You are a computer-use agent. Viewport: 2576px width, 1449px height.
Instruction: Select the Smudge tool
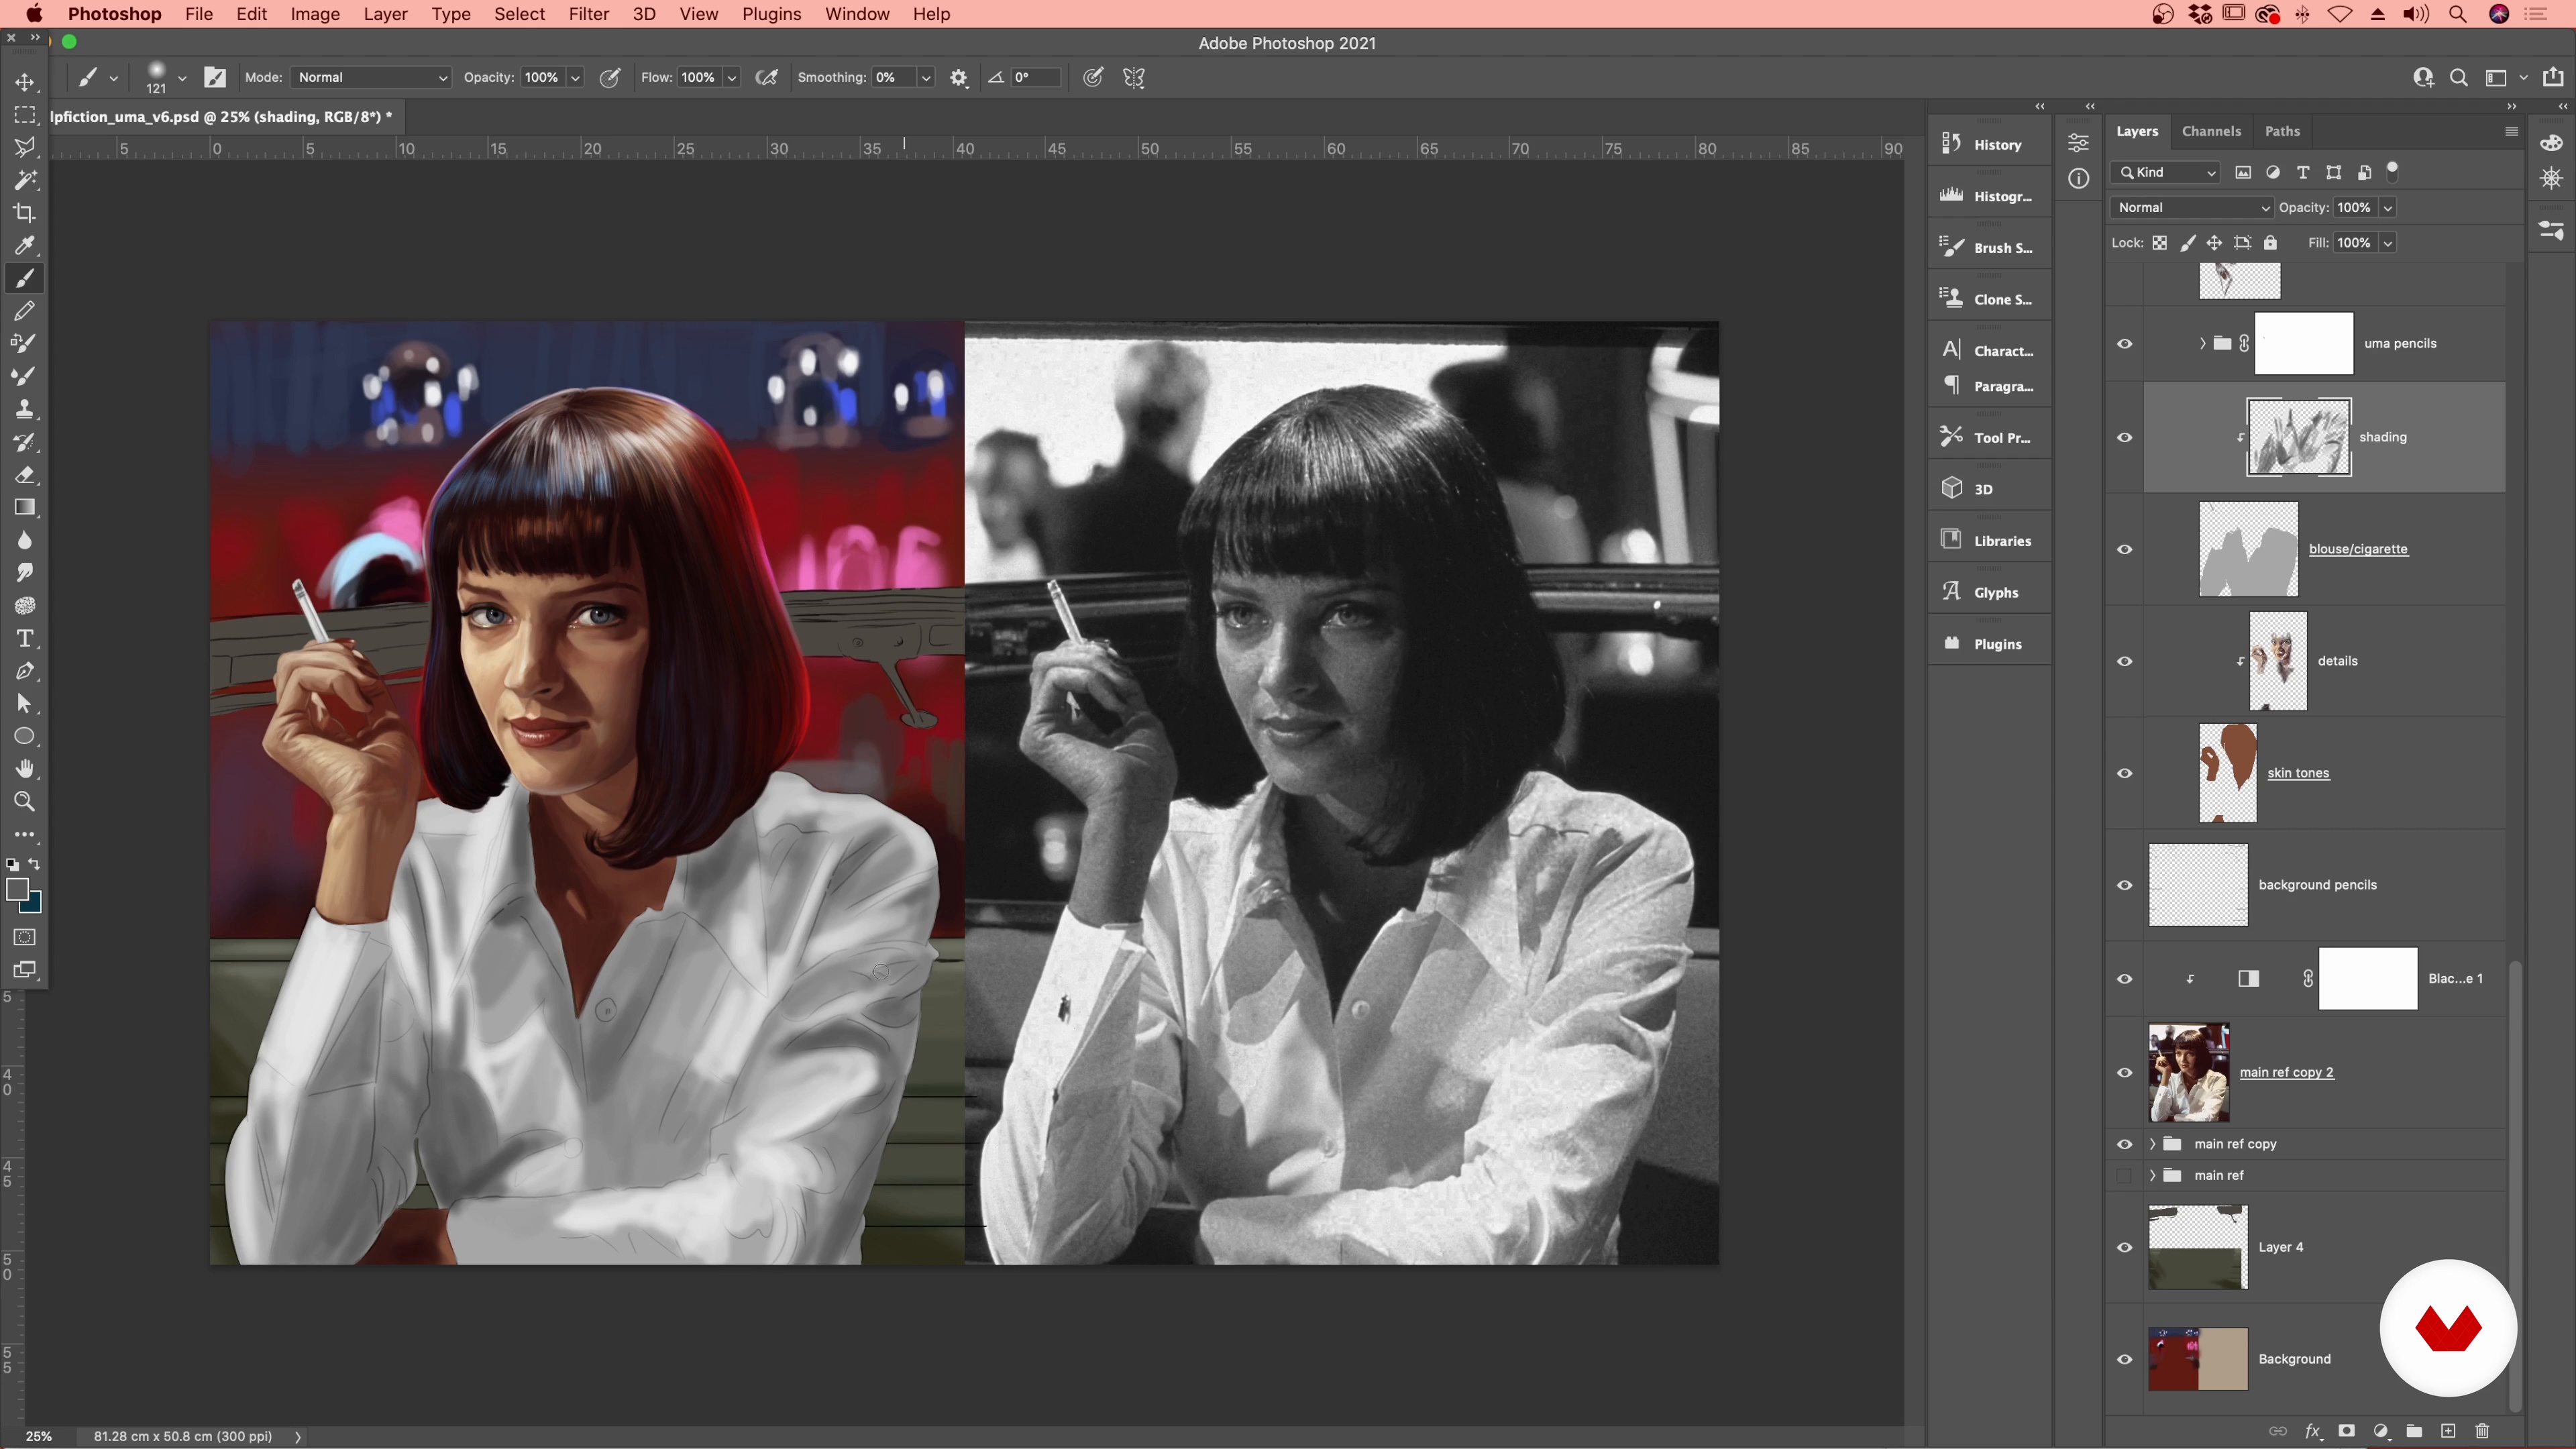(x=24, y=572)
